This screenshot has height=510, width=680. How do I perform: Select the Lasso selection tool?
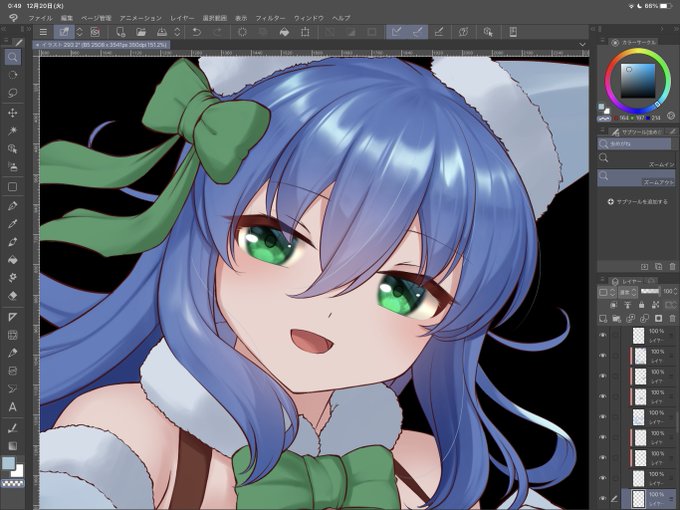click(13, 93)
